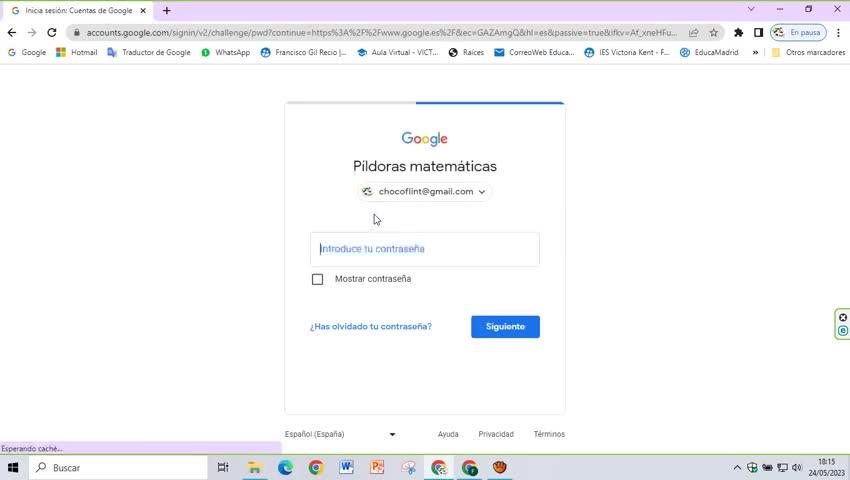Open IES Victoria Kent bookmark
This screenshot has width=850, height=480.
[x=627, y=52]
